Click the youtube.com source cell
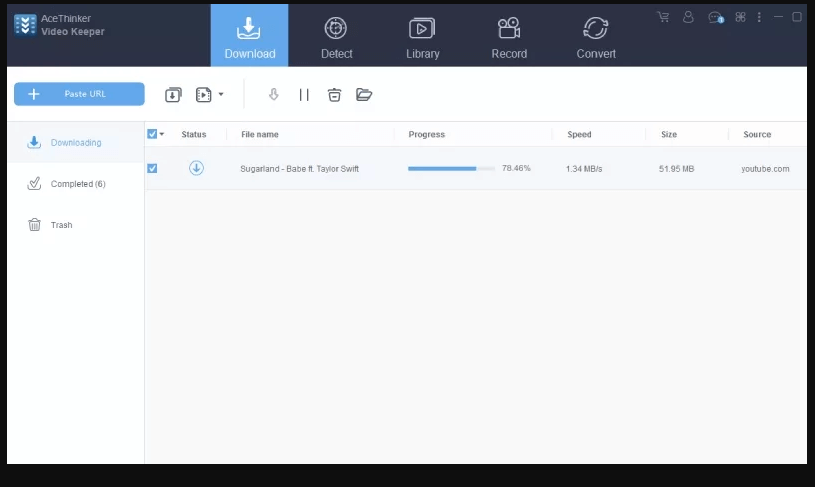The height and width of the screenshot is (487, 815). tap(765, 168)
